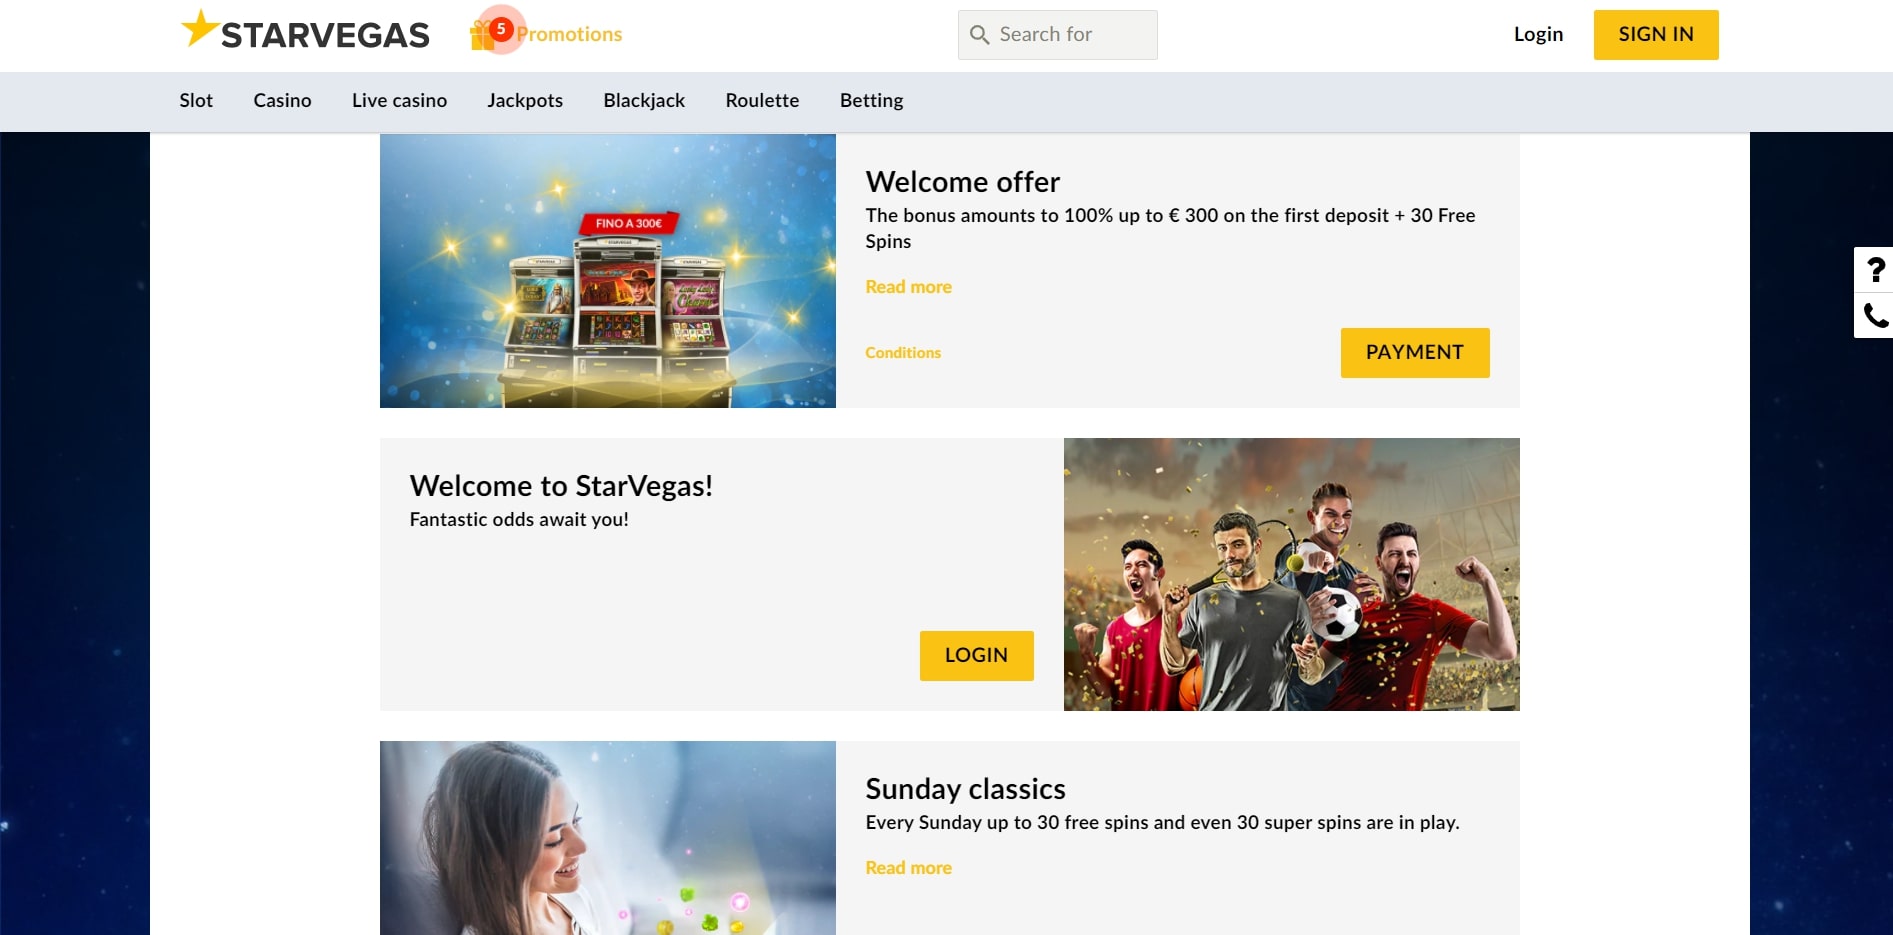Navigate to Blackjack games
Screen dimensions: 1893x935
(x=644, y=100)
